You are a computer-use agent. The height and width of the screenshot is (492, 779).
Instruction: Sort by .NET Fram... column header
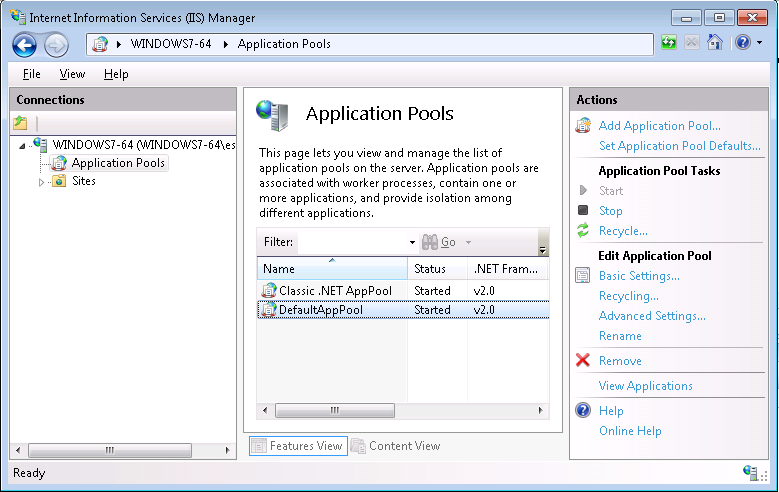pyautogui.click(x=508, y=269)
